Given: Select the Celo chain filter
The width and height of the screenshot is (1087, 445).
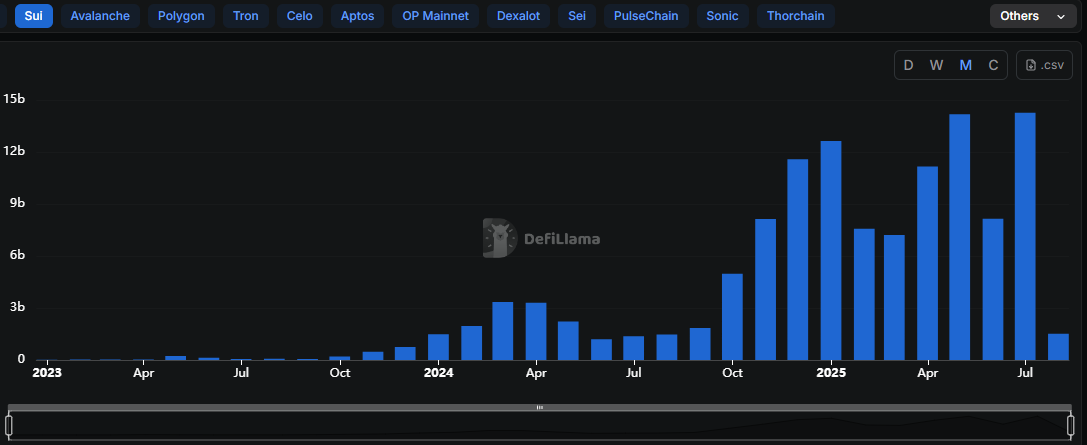Looking at the screenshot, I should click(x=299, y=16).
